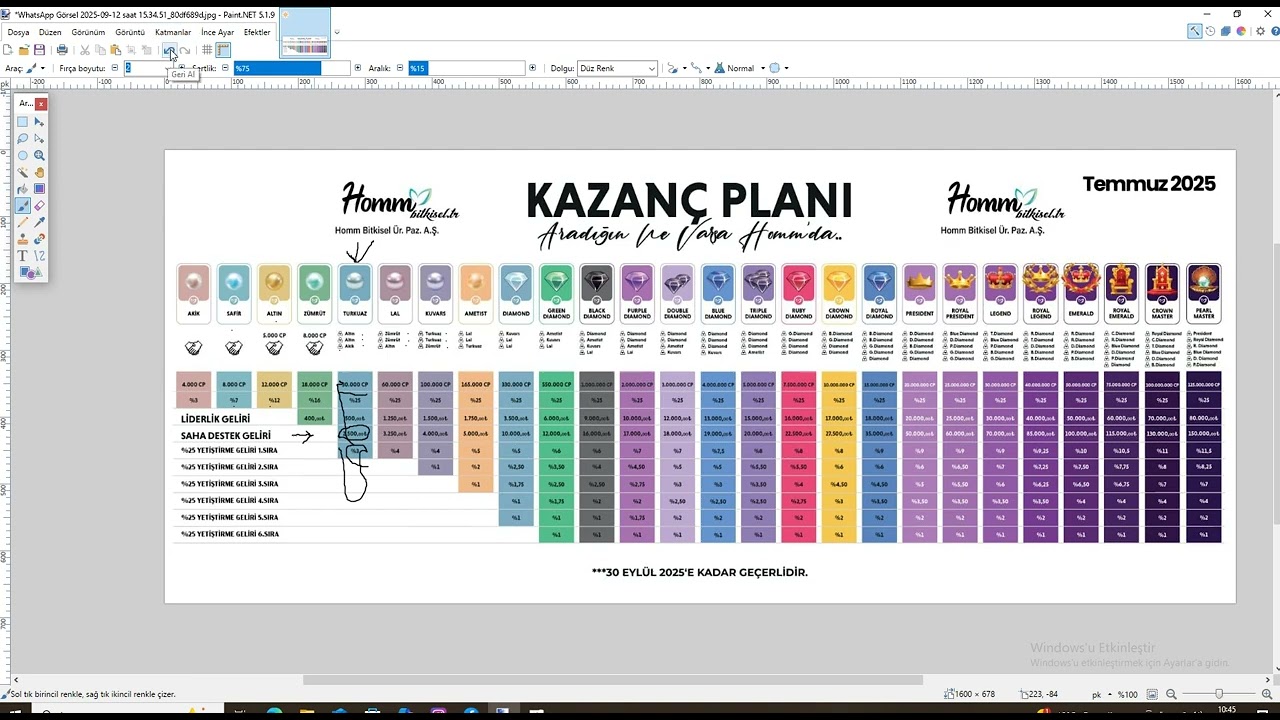Select the Move Selection tool
Viewport: 1280px width, 720px height.
pos(39,138)
